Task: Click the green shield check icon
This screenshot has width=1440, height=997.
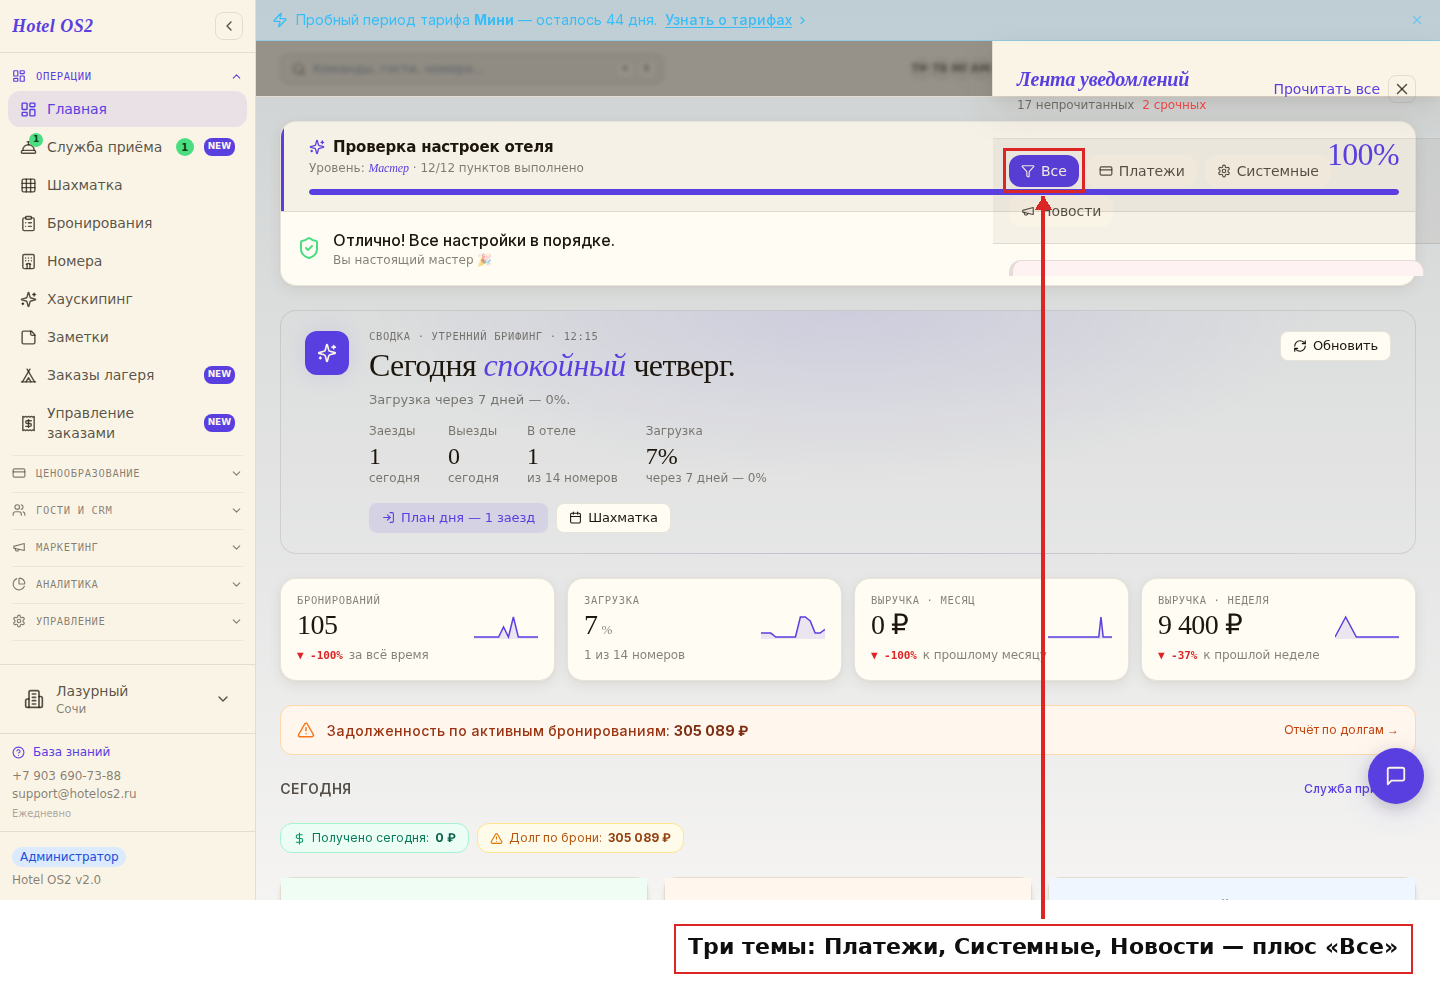Action: pos(309,248)
